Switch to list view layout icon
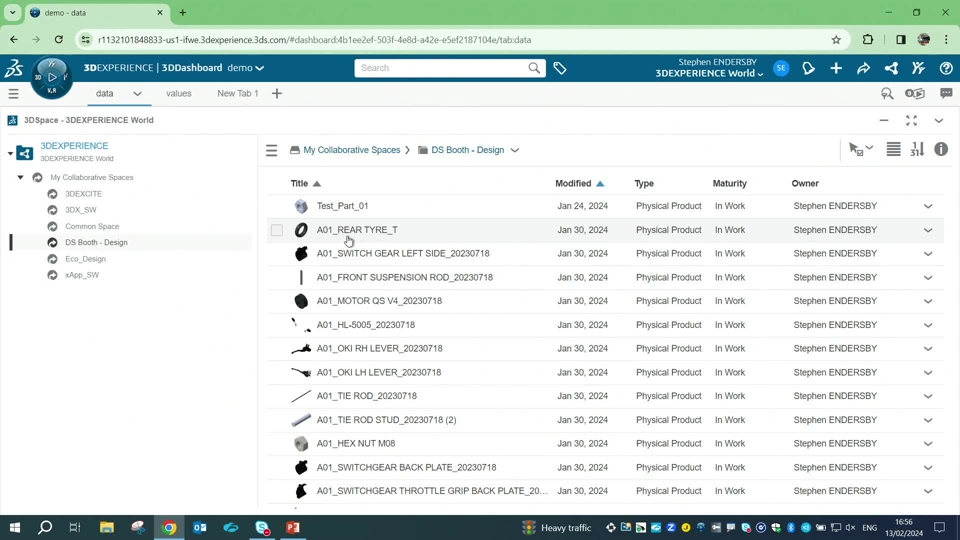 click(x=893, y=149)
